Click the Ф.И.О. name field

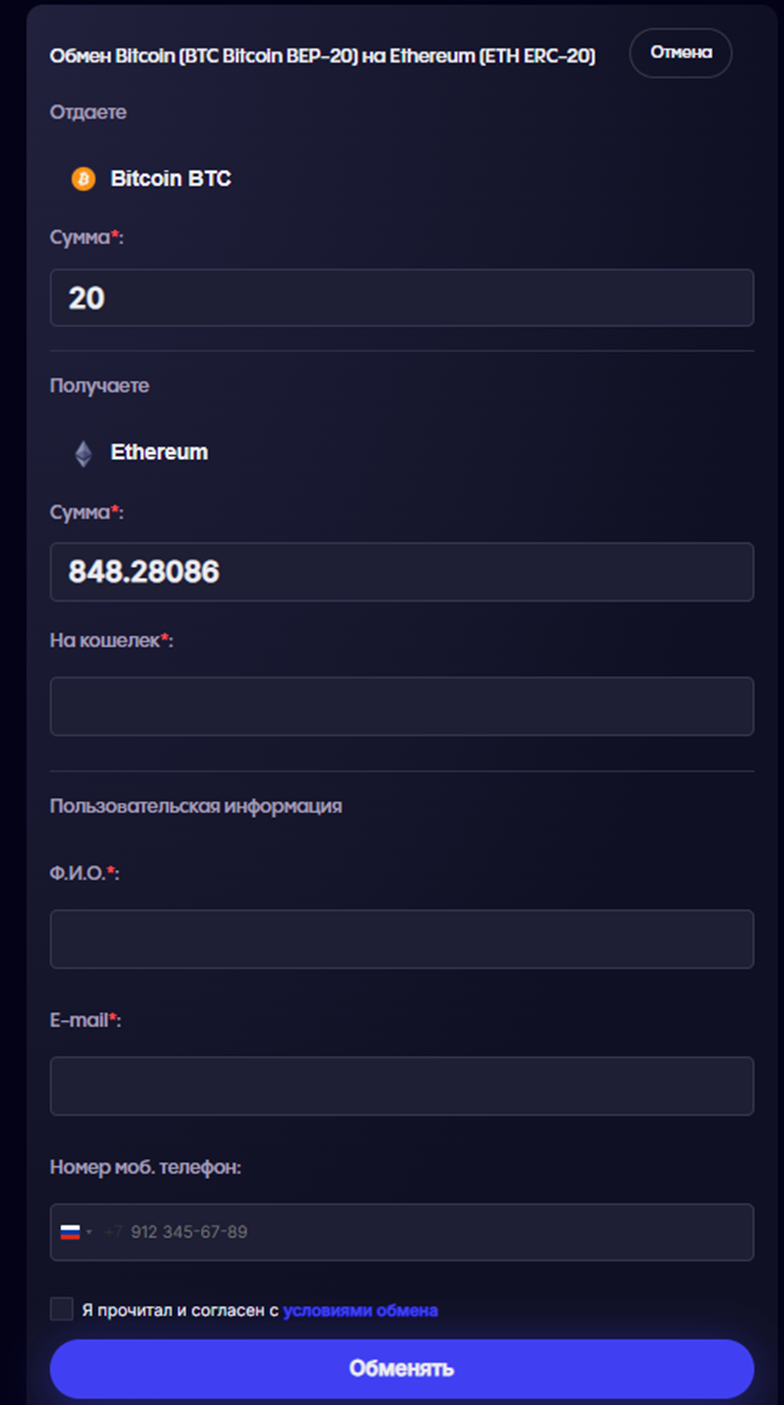pyautogui.click(x=400, y=938)
